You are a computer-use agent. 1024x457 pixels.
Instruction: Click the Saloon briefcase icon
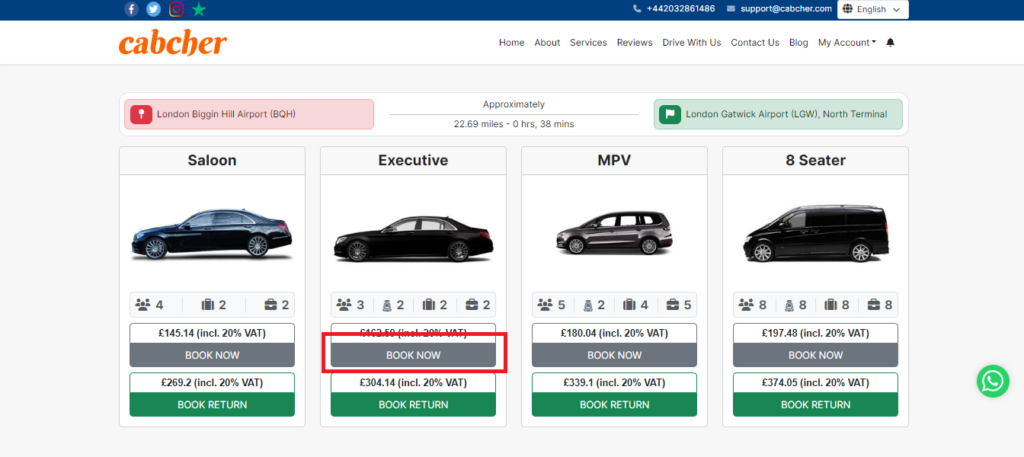click(x=270, y=304)
